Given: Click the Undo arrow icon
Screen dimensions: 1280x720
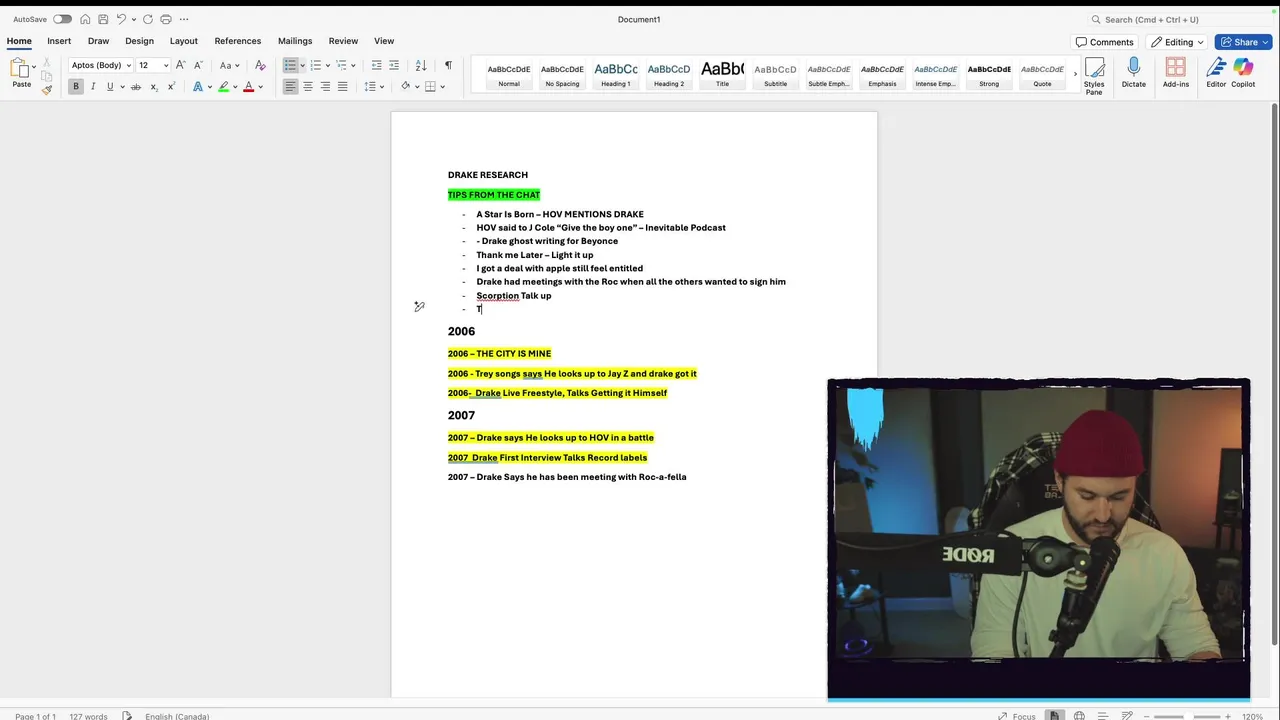Looking at the screenshot, I should [121, 19].
